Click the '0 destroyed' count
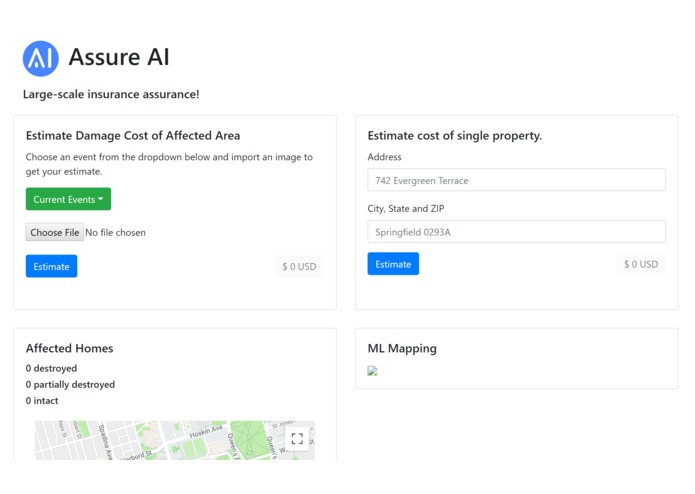 tap(51, 368)
